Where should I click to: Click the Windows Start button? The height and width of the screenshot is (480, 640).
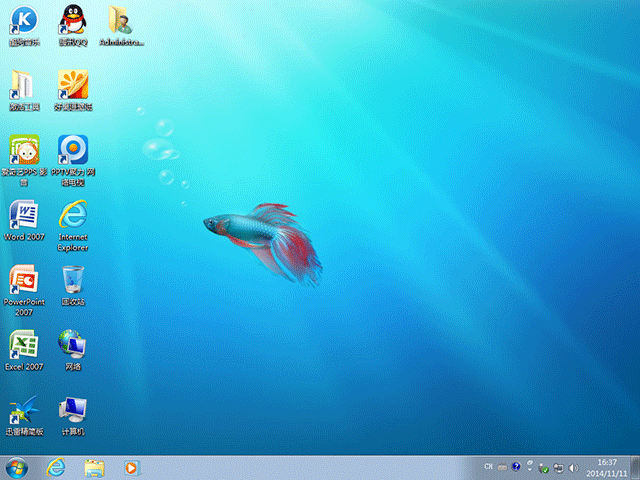pos(17,467)
